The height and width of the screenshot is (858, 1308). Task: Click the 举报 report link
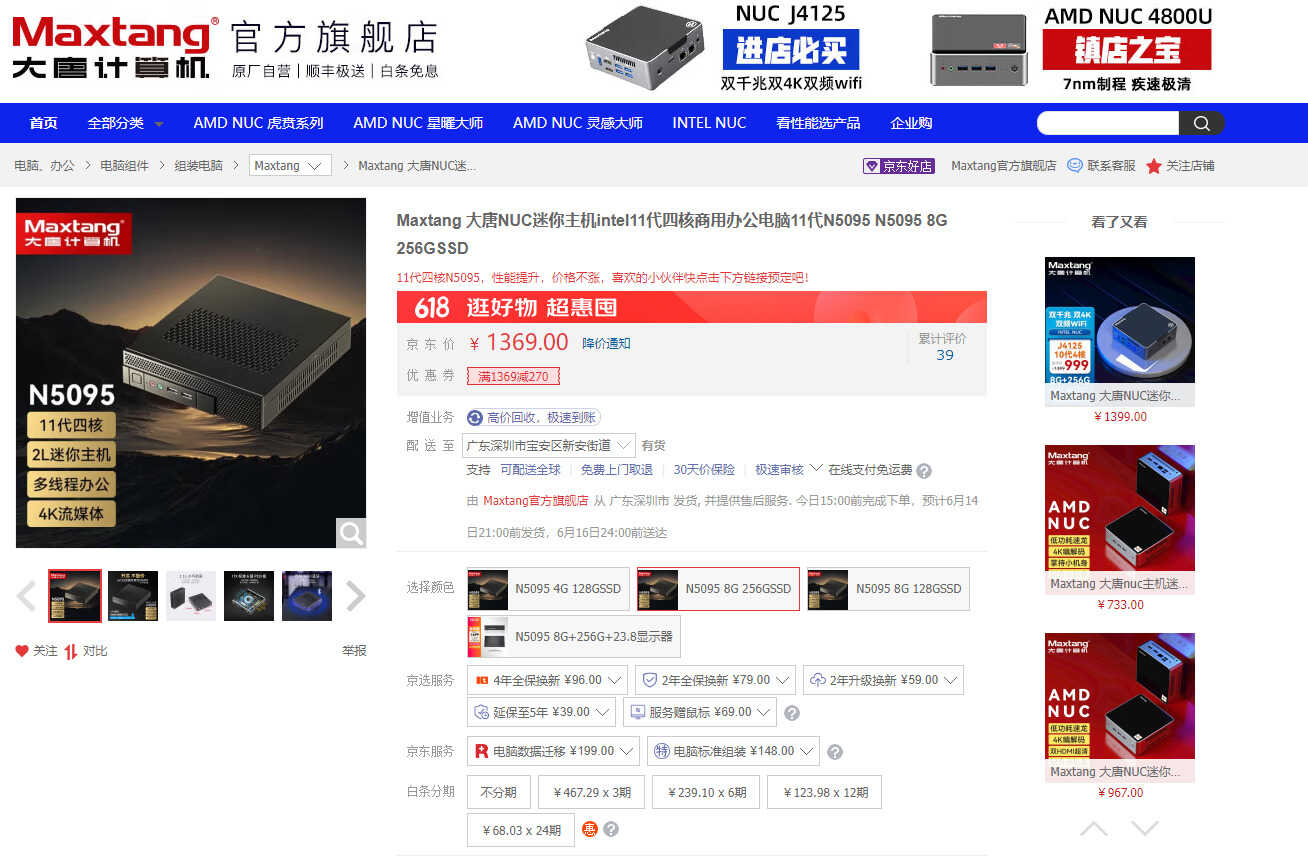pyautogui.click(x=354, y=650)
